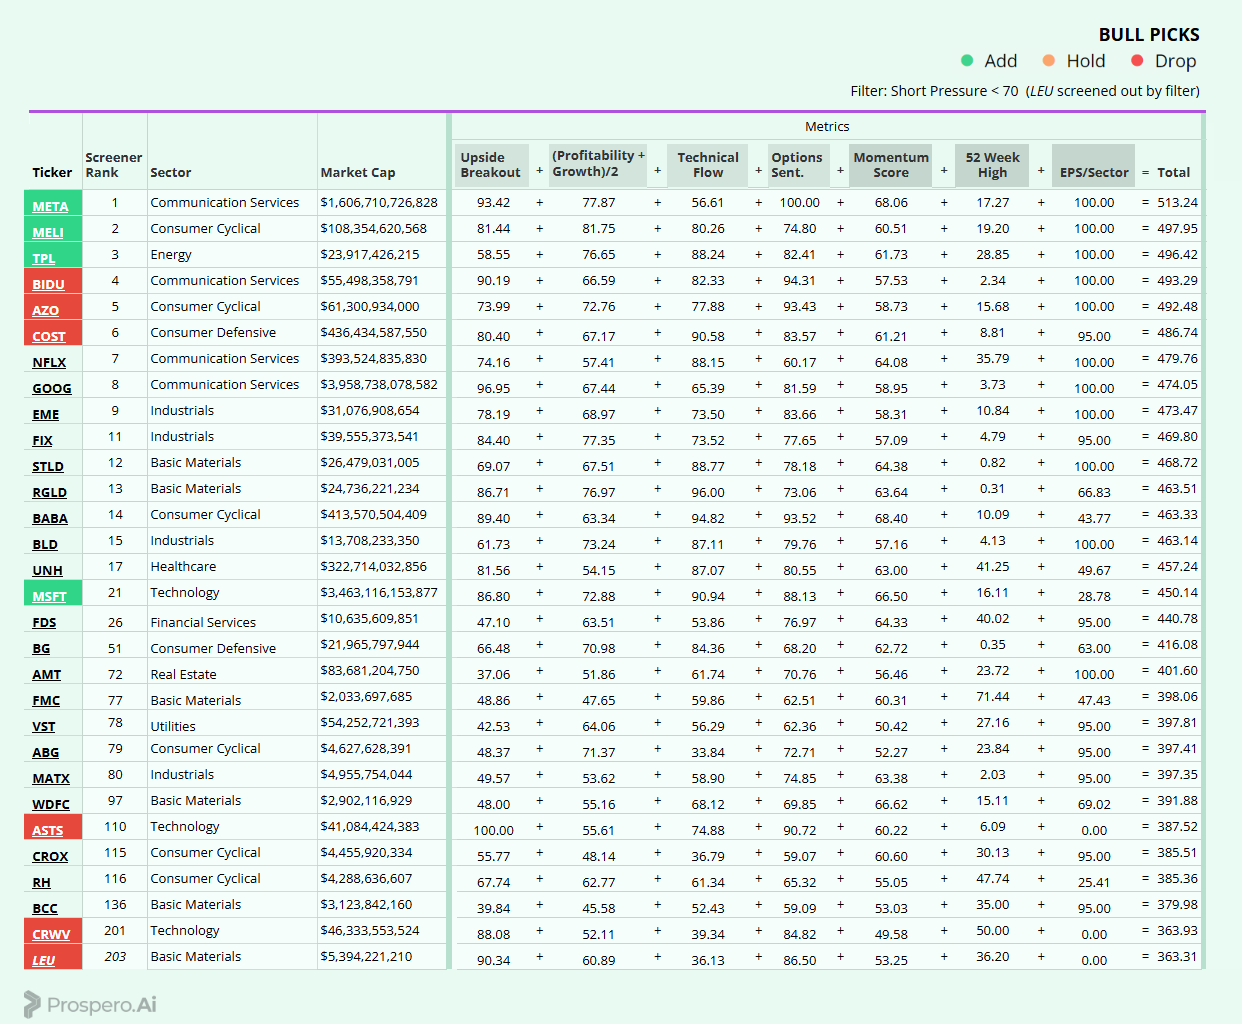1242x1024 pixels.
Task: Click the (Profitability + Growth)/2 column header
Action: coord(598,163)
